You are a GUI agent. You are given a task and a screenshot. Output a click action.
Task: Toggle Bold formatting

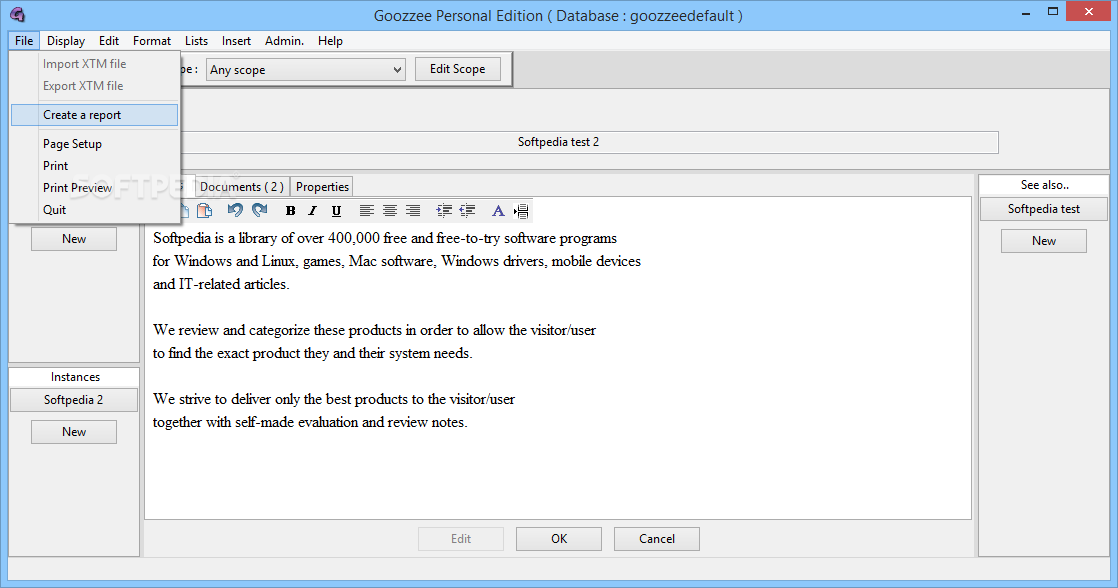[290, 211]
